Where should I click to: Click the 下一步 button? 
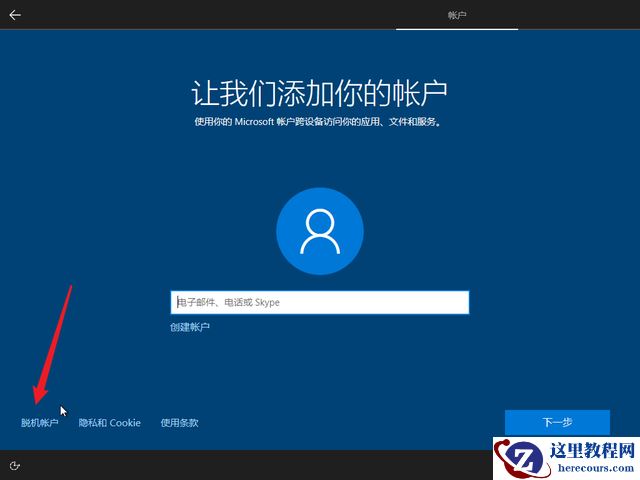(x=557, y=422)
